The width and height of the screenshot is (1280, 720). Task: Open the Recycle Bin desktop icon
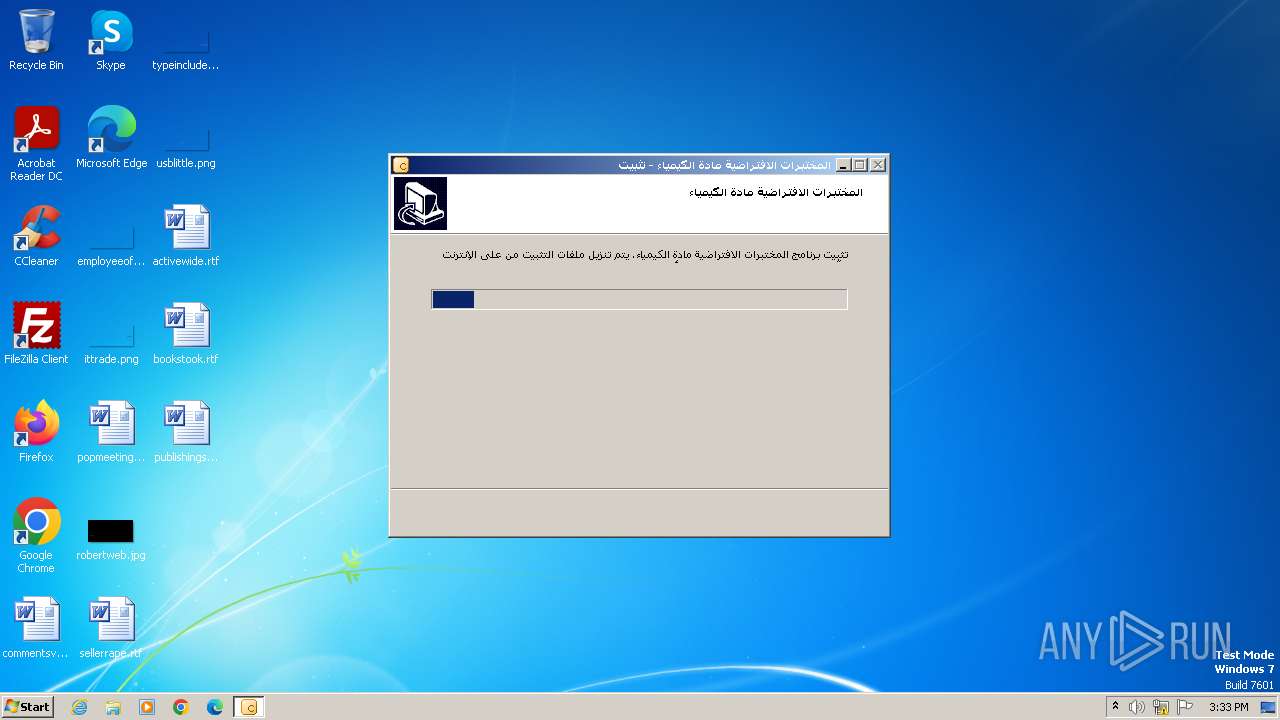(36, 40)
